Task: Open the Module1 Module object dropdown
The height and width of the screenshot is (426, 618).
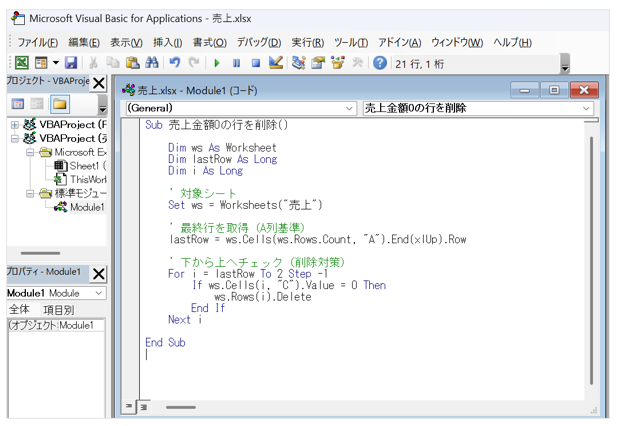Action: [99, 293]
